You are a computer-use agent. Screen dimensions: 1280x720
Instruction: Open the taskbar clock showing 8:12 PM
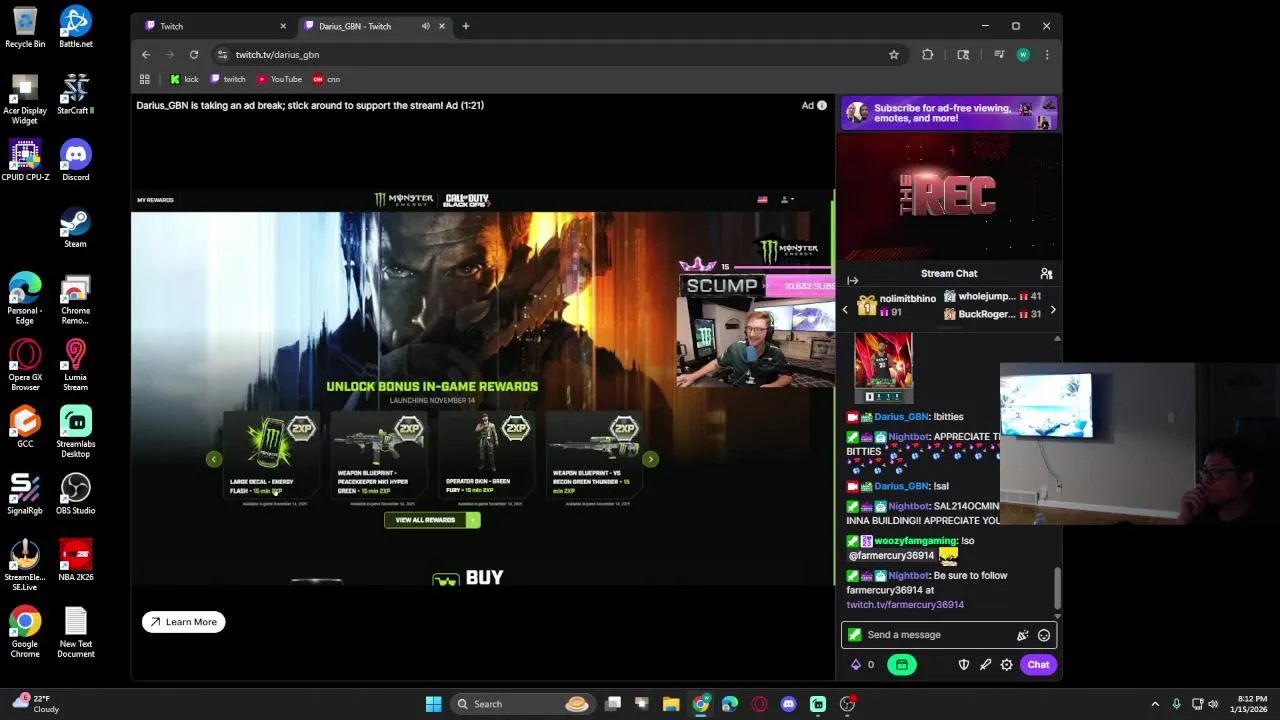point(1252,704)
